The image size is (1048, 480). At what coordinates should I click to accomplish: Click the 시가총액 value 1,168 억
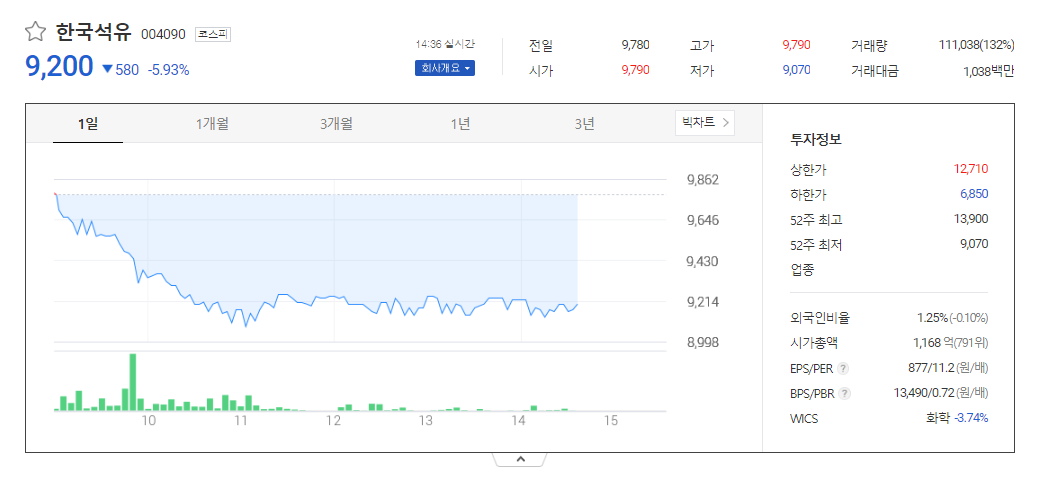pos(931,343)
